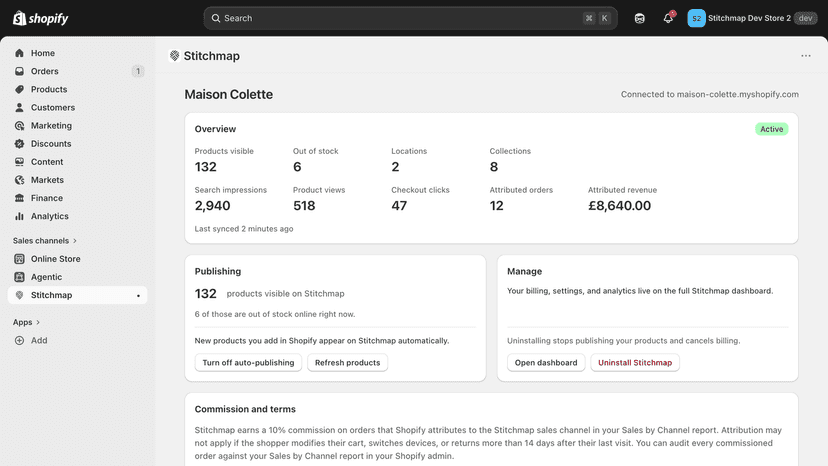Click the Add apps plus icon
The width and height of the screenshot is (828, 466).
(x=20, y=340)
